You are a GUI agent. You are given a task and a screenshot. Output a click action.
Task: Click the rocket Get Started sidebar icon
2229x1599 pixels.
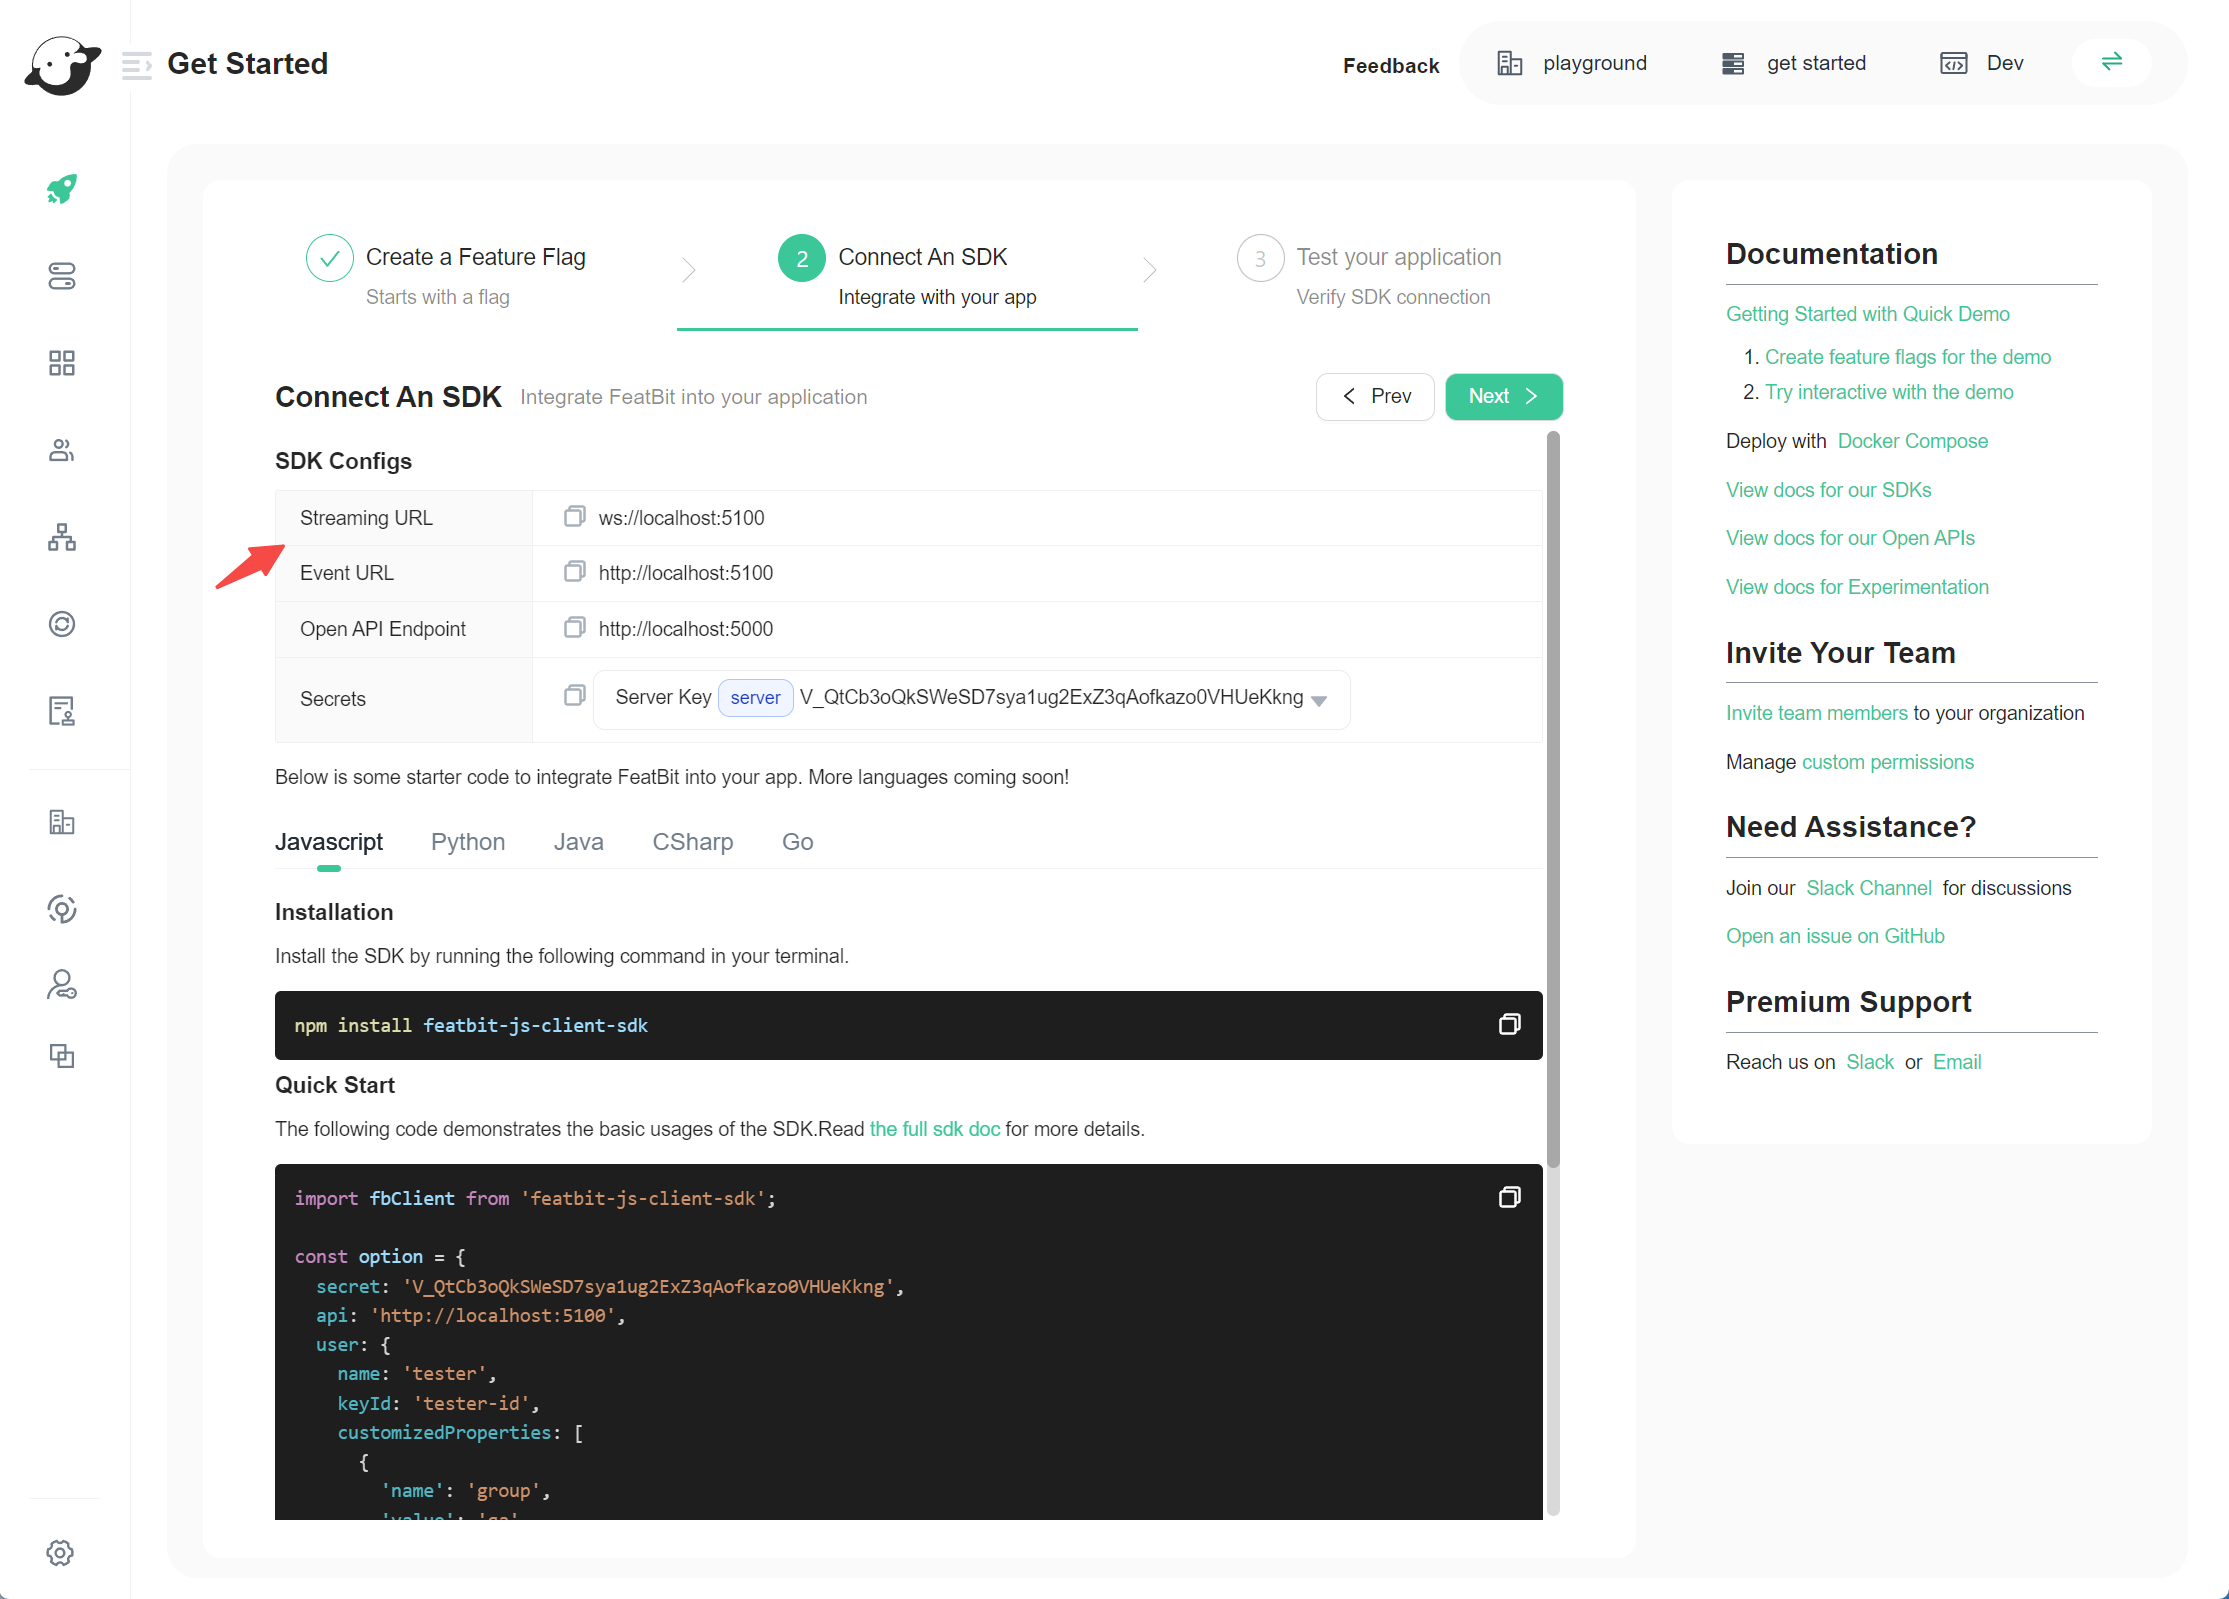click(62, 189)
